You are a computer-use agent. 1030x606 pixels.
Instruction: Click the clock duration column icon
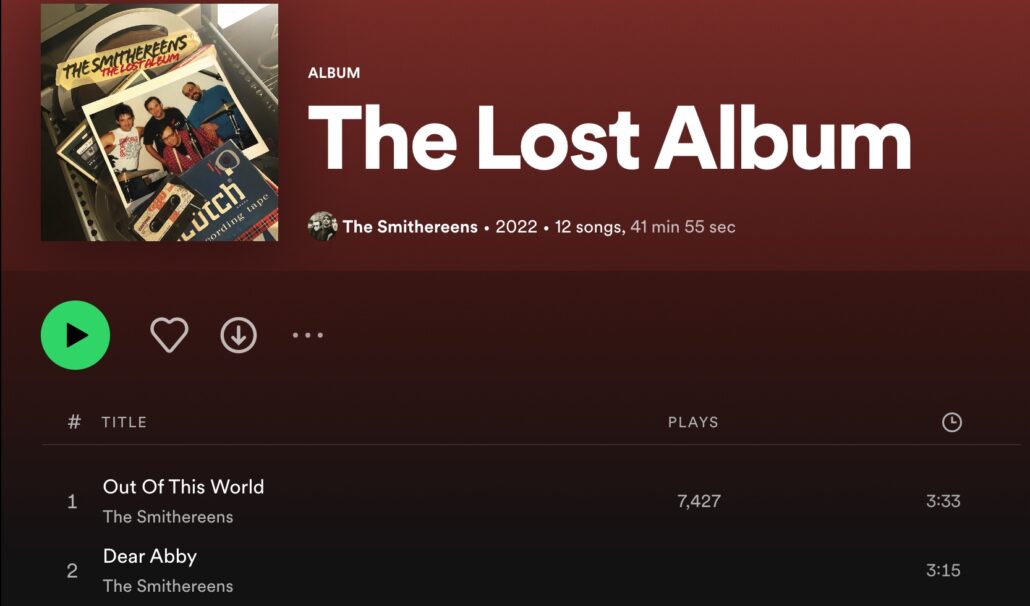click(952, 422)
